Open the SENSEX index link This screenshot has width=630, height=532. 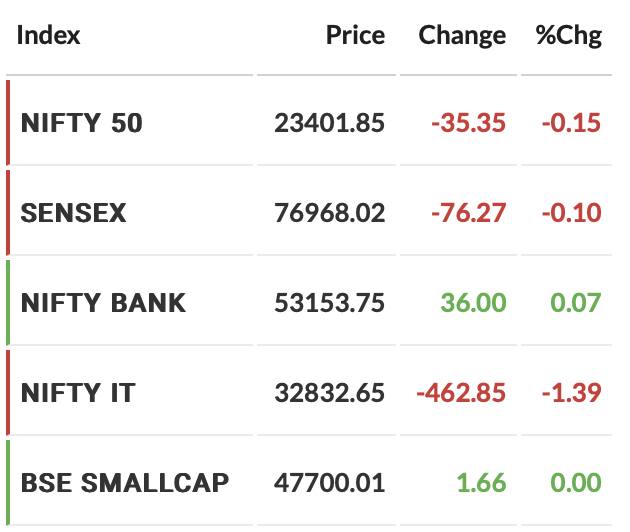pyautogui.click(x=74, y=213)
